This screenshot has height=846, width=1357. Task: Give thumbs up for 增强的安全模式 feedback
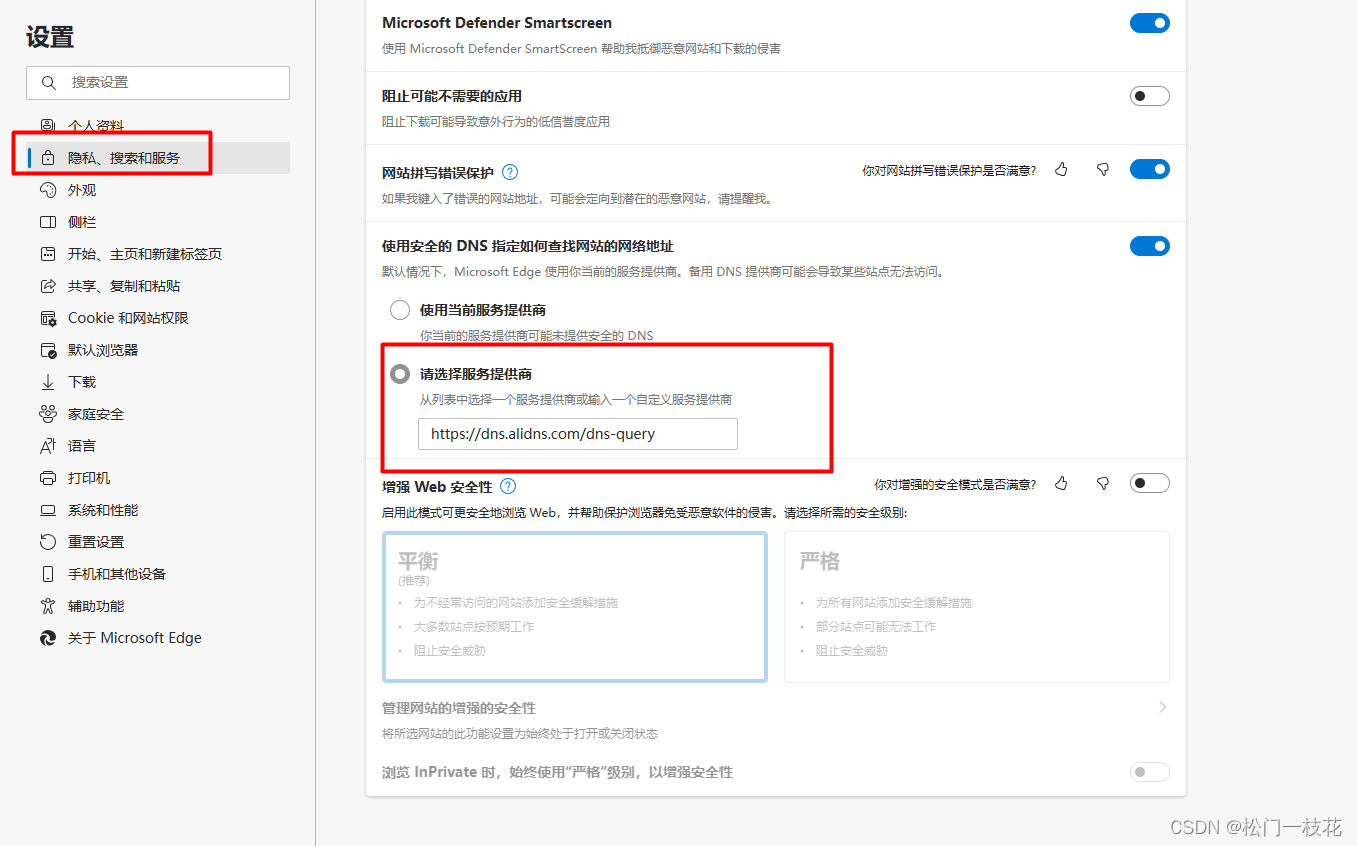click(x=1061, y=484)
